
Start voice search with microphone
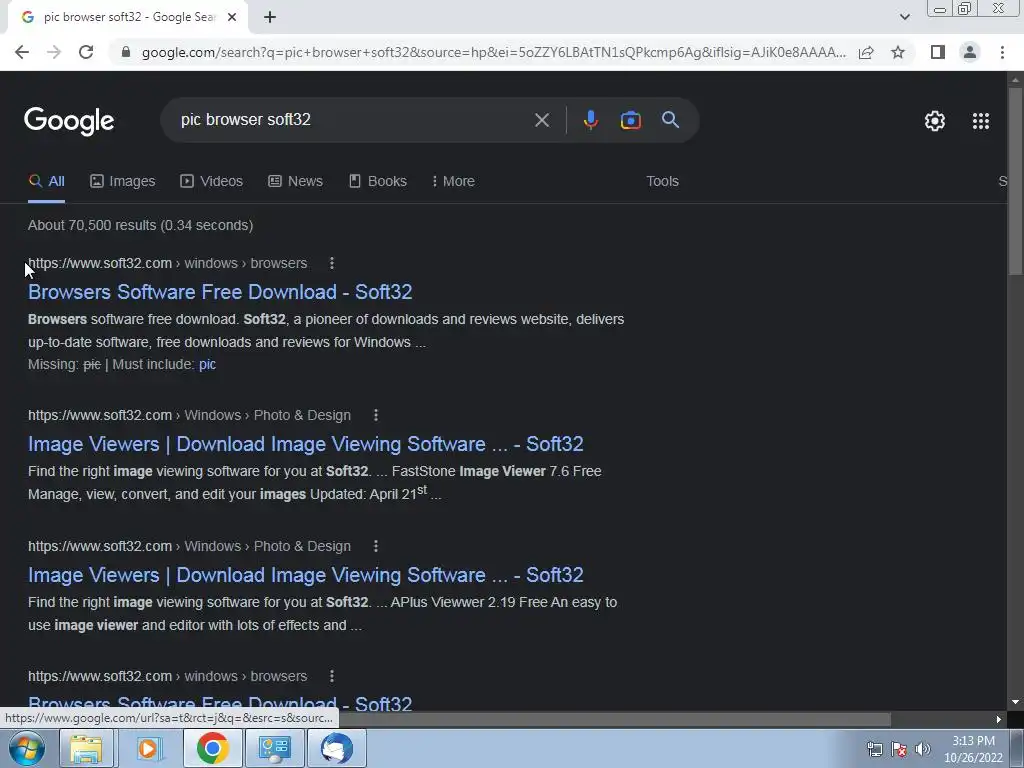coord(590,120)
